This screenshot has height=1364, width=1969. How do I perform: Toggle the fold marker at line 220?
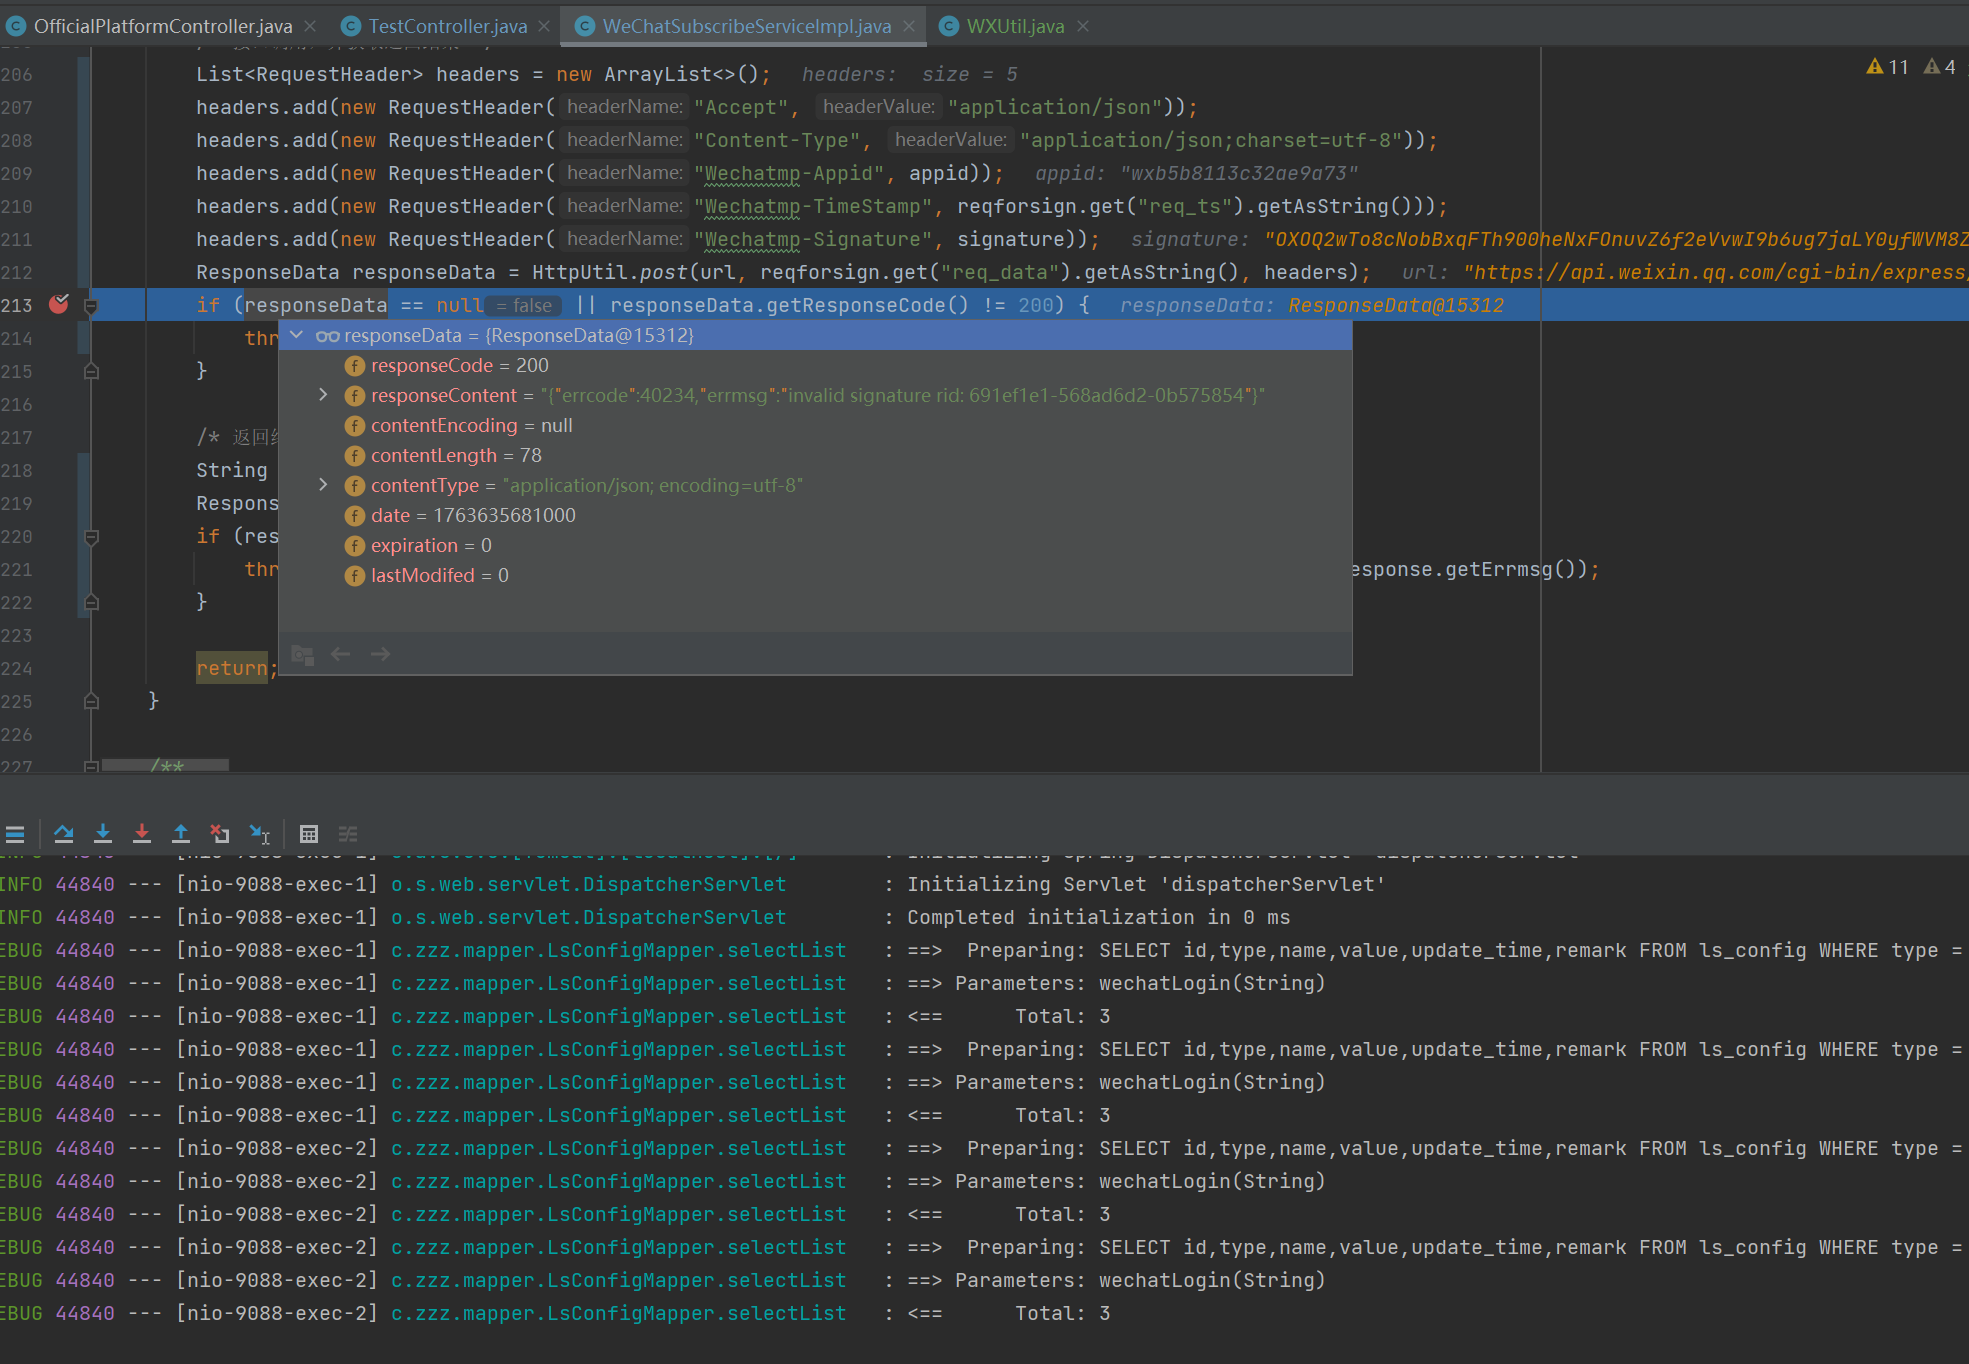(91, 537)
